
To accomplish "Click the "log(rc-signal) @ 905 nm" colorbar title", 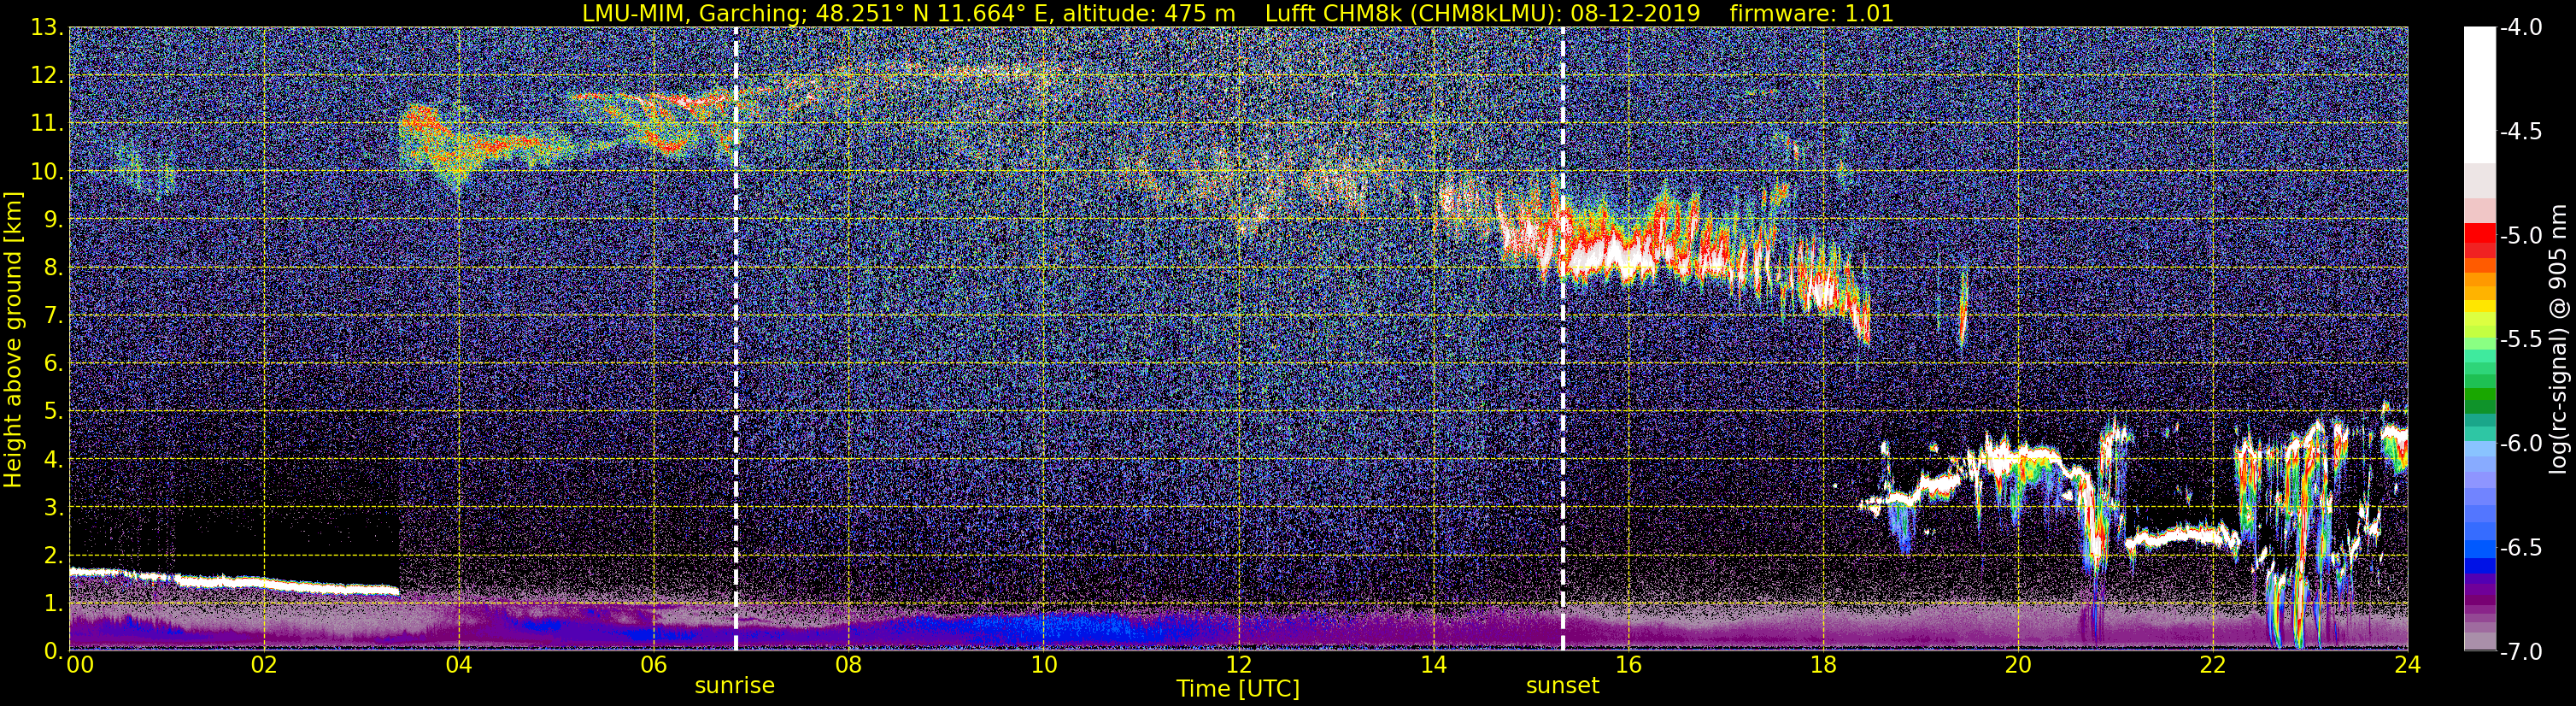I will [2560, 340].
